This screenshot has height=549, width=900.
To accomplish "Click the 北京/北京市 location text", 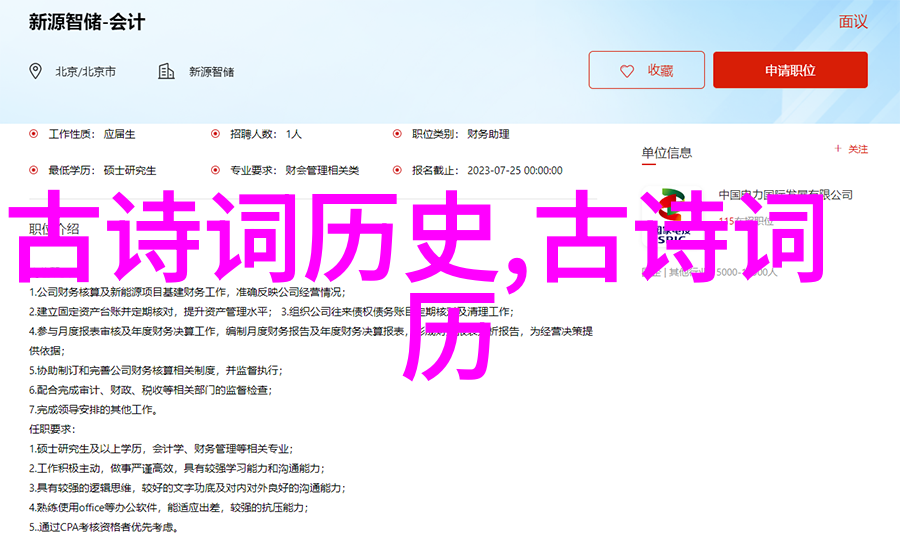I will [86, 72].
